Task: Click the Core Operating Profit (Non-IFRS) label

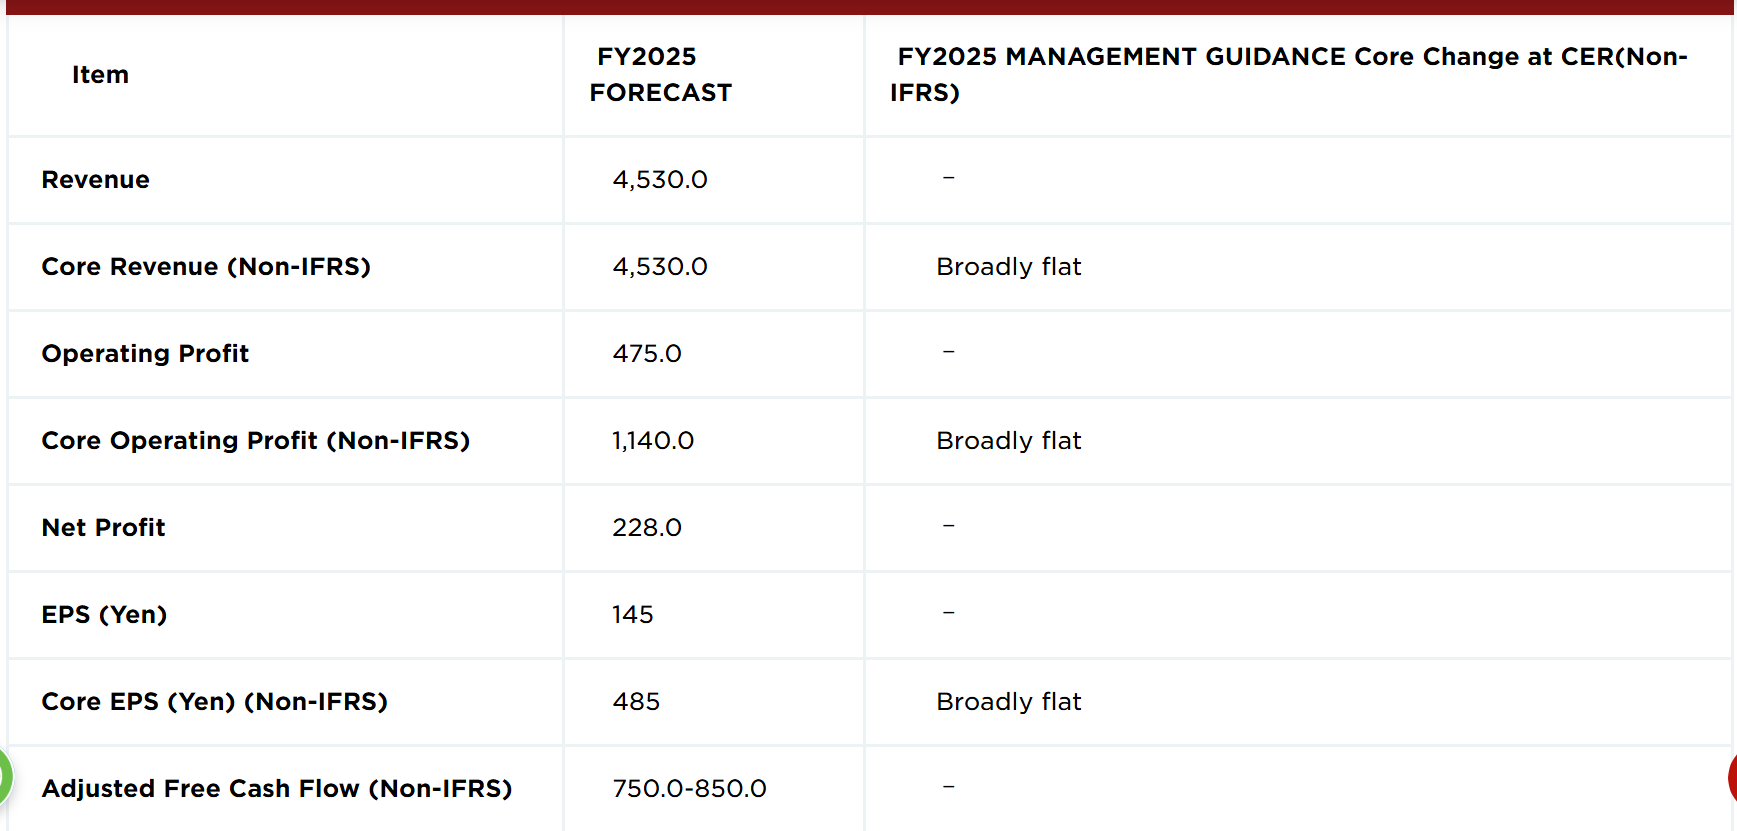Action: coord(256,441)
